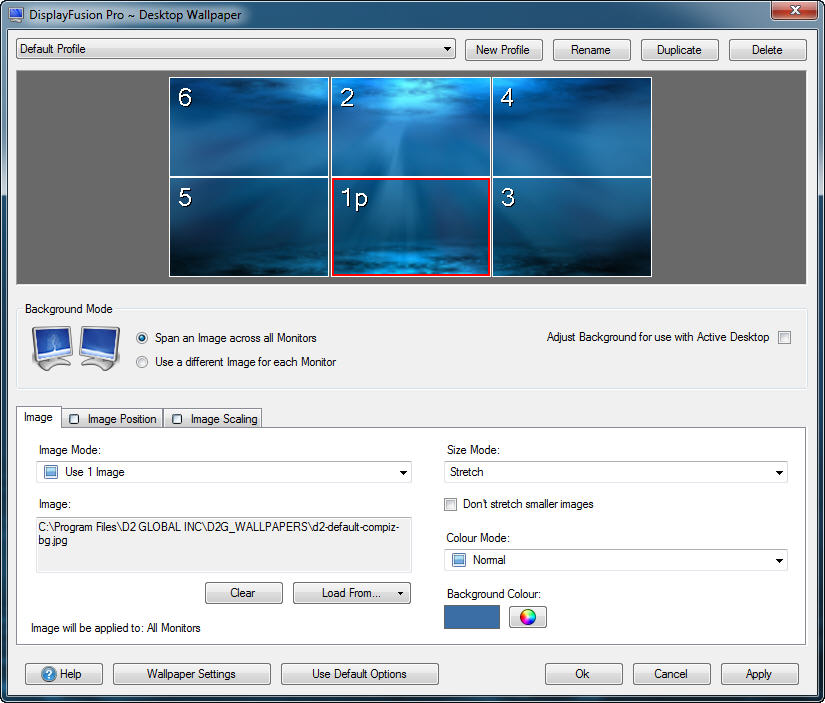
Task: Expand the Image Mode dropdown
Action: pyautogui.click(x=224, y=472)
